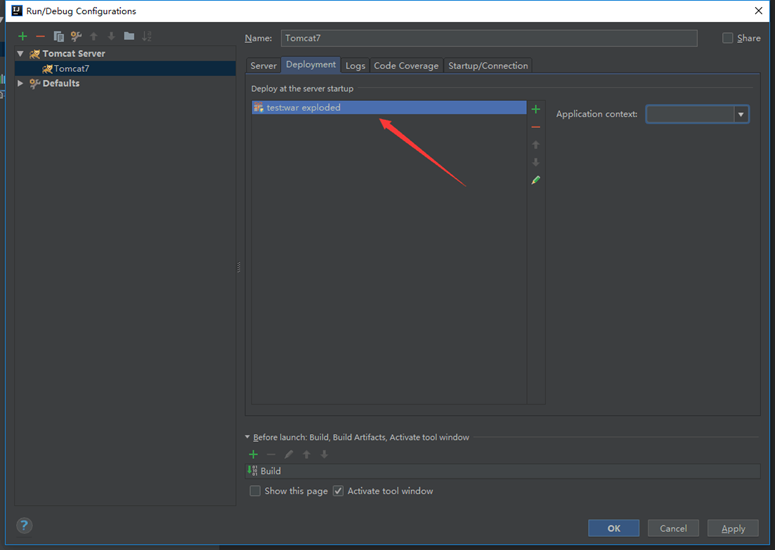The image size is (775, 550).
Task: Move configuration up in the left toolbar
Action: click(x=94, y=36)
